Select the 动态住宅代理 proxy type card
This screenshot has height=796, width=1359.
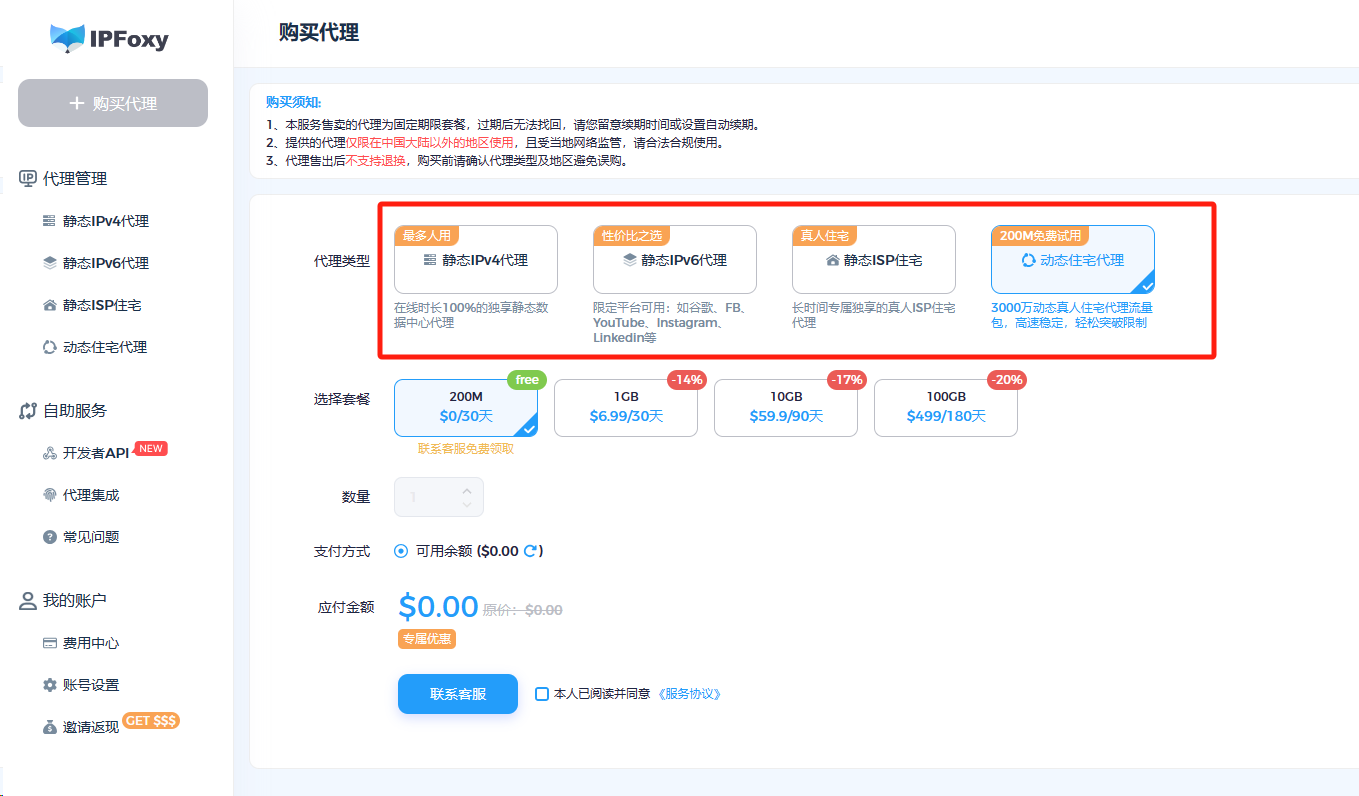(x=1073, y=259)
